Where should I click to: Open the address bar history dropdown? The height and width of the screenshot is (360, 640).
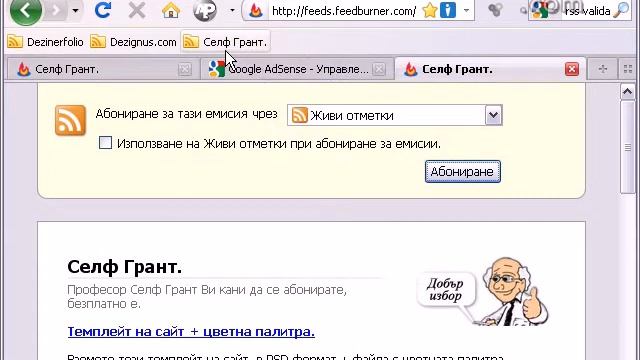pyautogui.click(x=466, y=11)
